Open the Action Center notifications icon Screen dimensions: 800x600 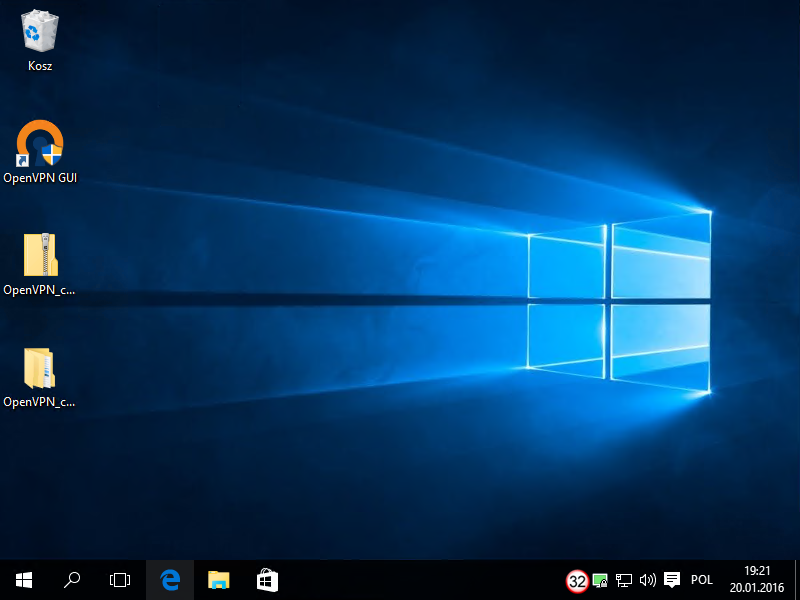(672, 580)
